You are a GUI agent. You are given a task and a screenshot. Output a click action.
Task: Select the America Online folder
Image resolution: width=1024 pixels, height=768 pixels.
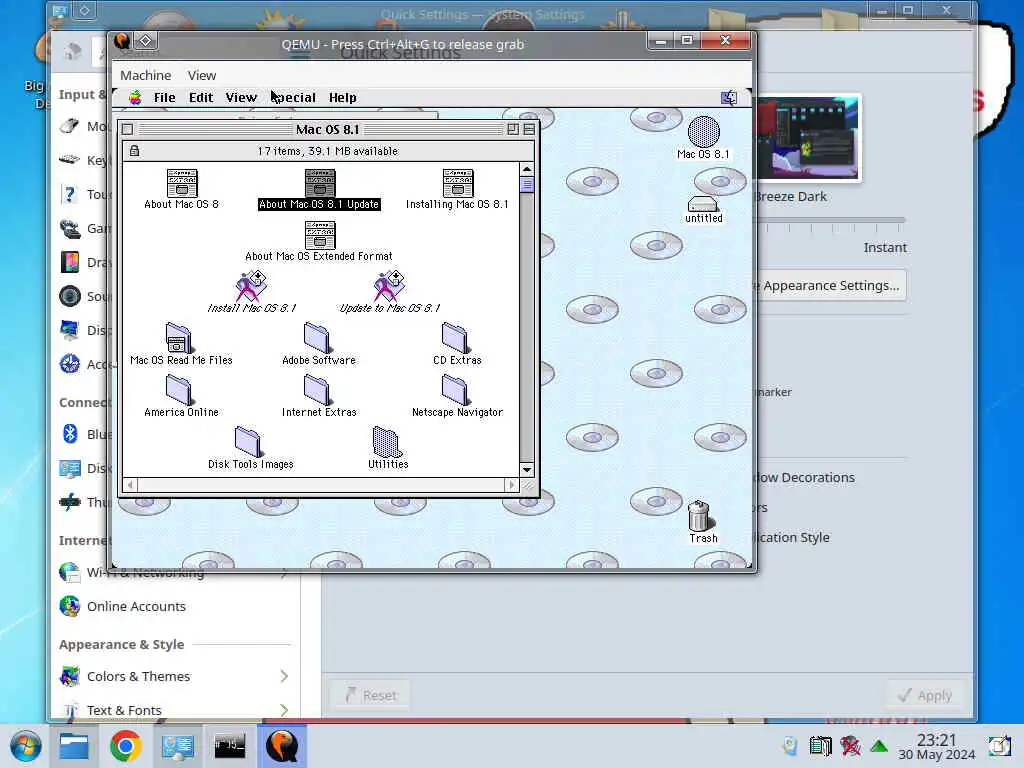pos(178,391)
